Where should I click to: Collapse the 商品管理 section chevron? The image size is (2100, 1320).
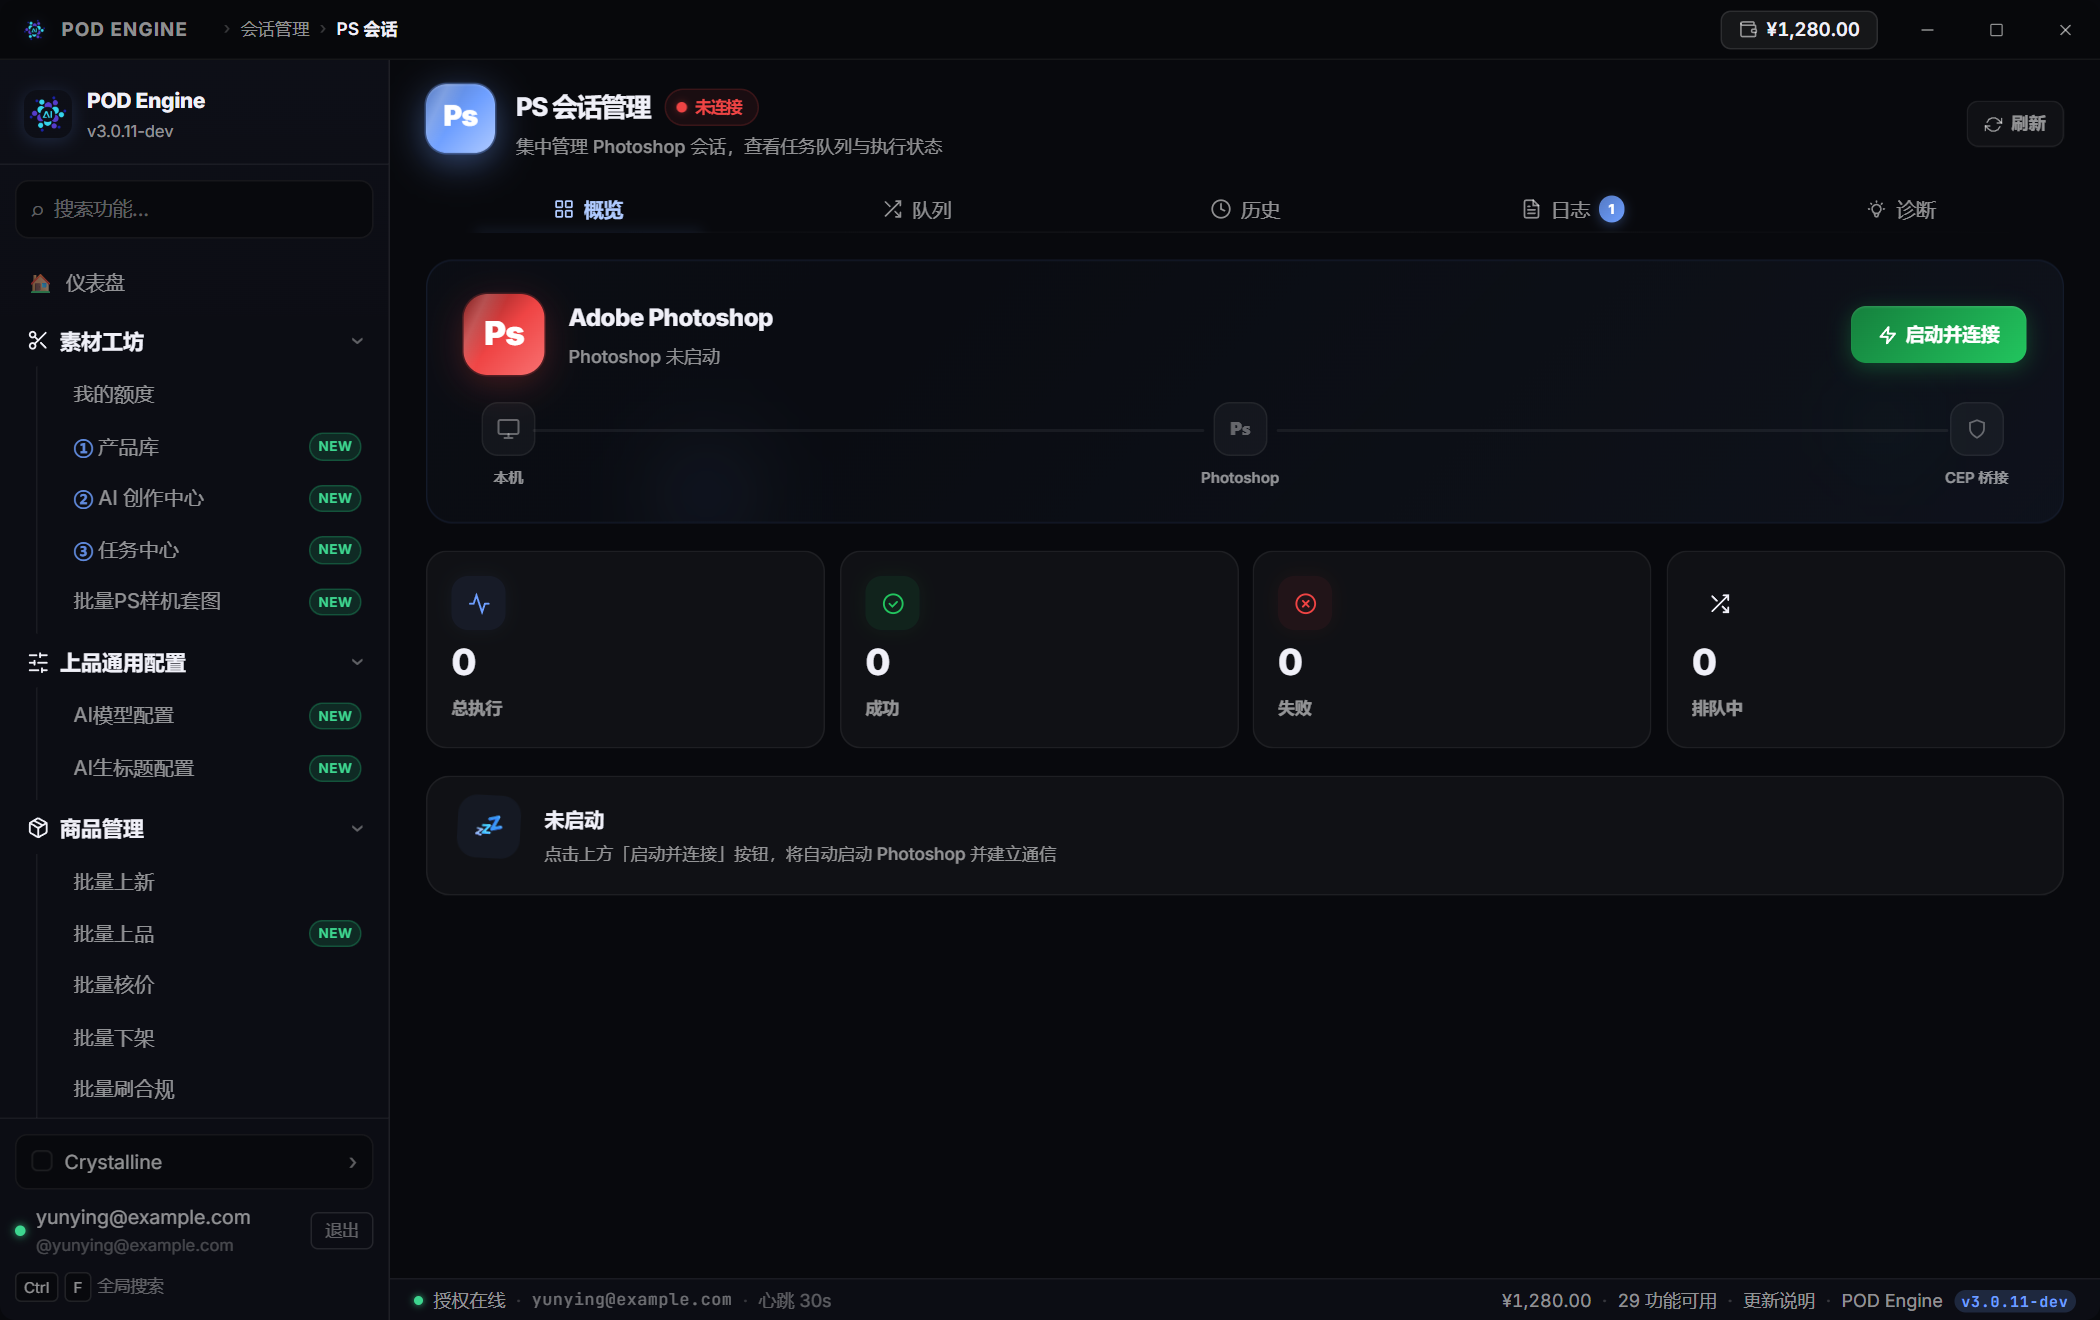(x=357, y=828)
